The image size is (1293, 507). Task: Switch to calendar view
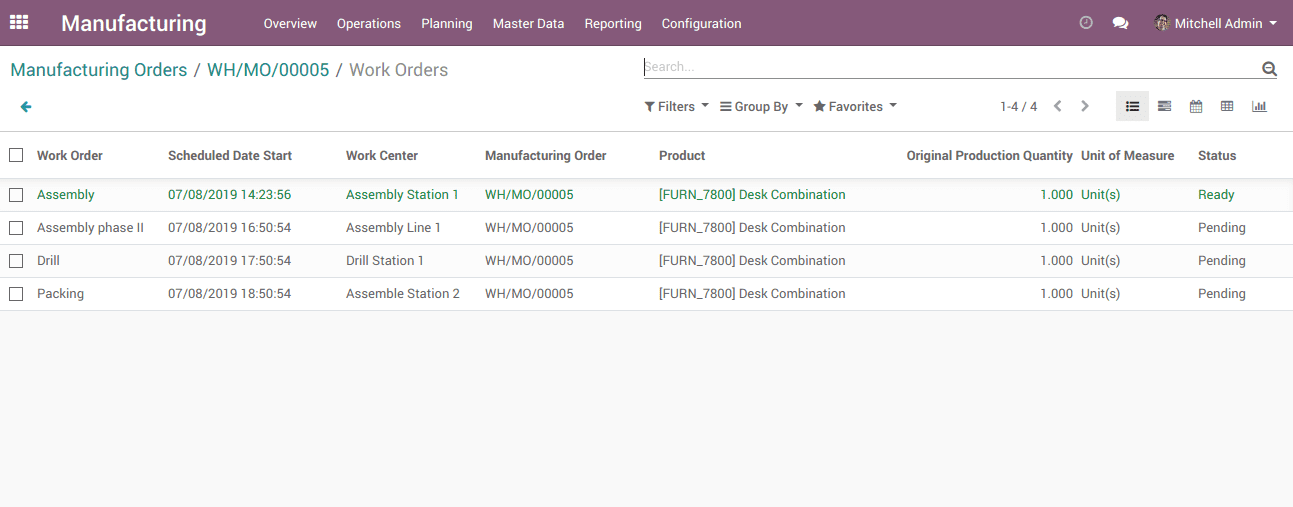coord(1195,106)
